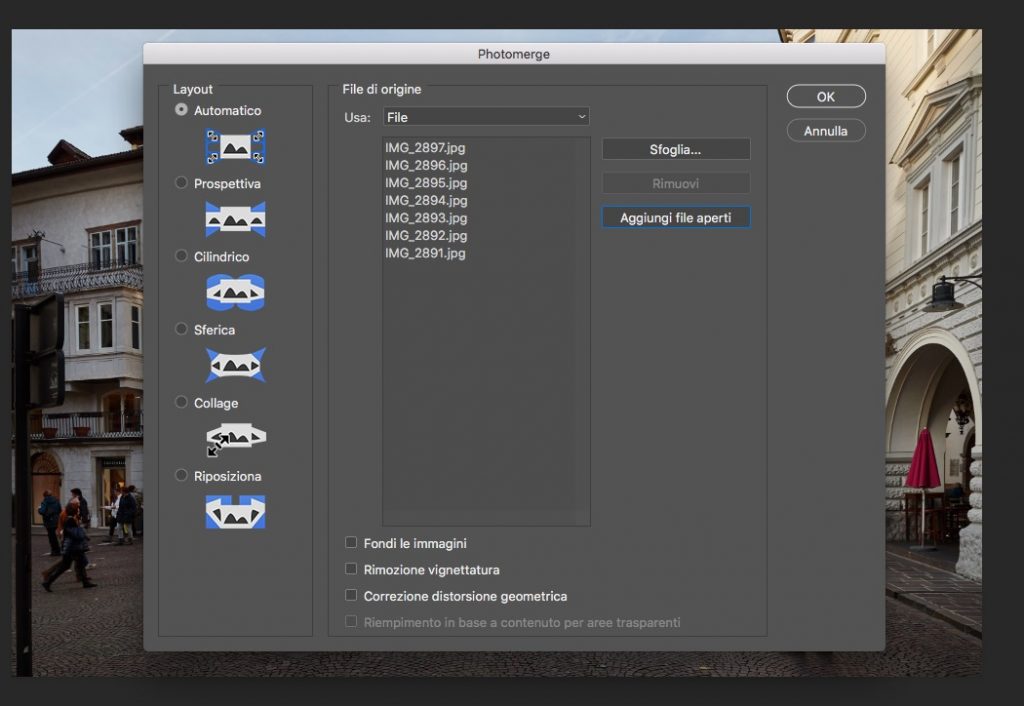Confirm Photomerge with the OK button

click(826, 97)
